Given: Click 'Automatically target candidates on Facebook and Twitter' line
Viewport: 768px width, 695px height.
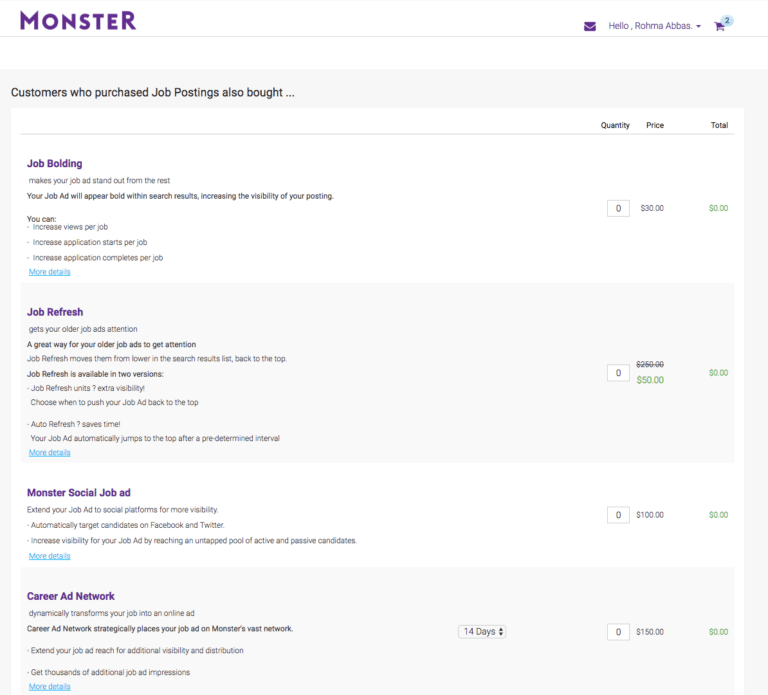Looking at the screenshot, I should click(x=125, y=525).
